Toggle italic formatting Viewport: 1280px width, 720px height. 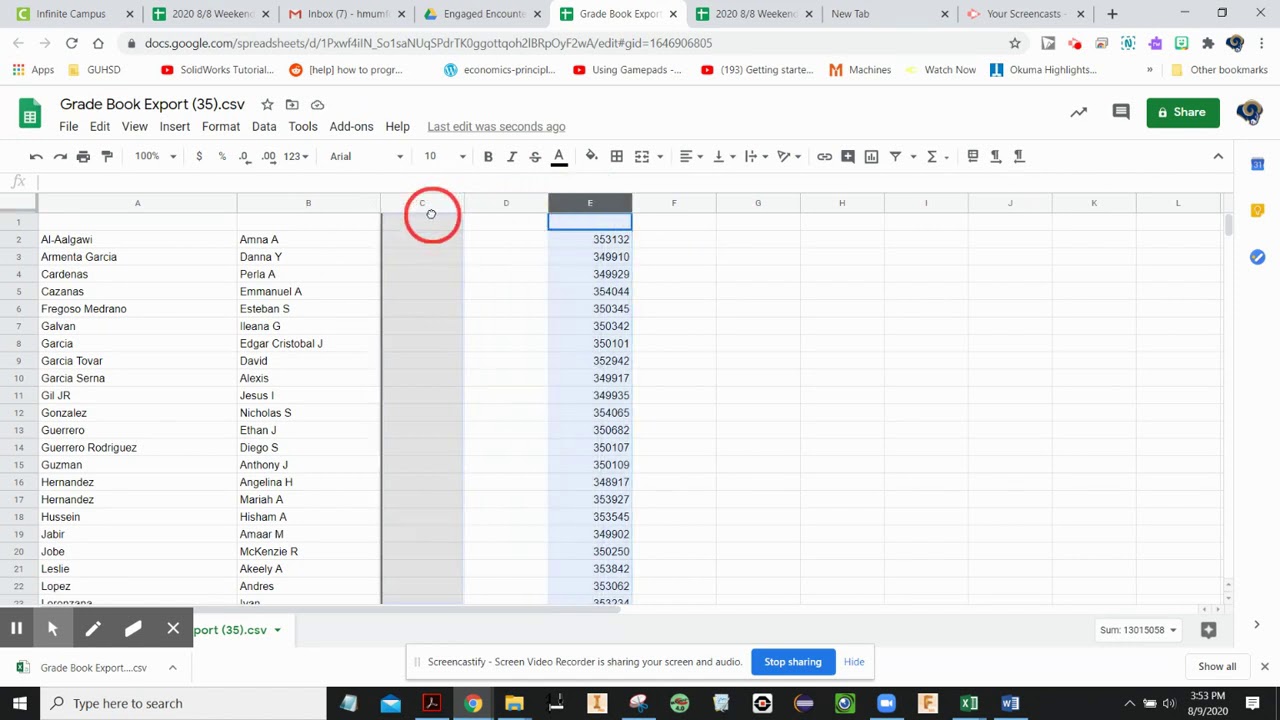coord(511,156)
